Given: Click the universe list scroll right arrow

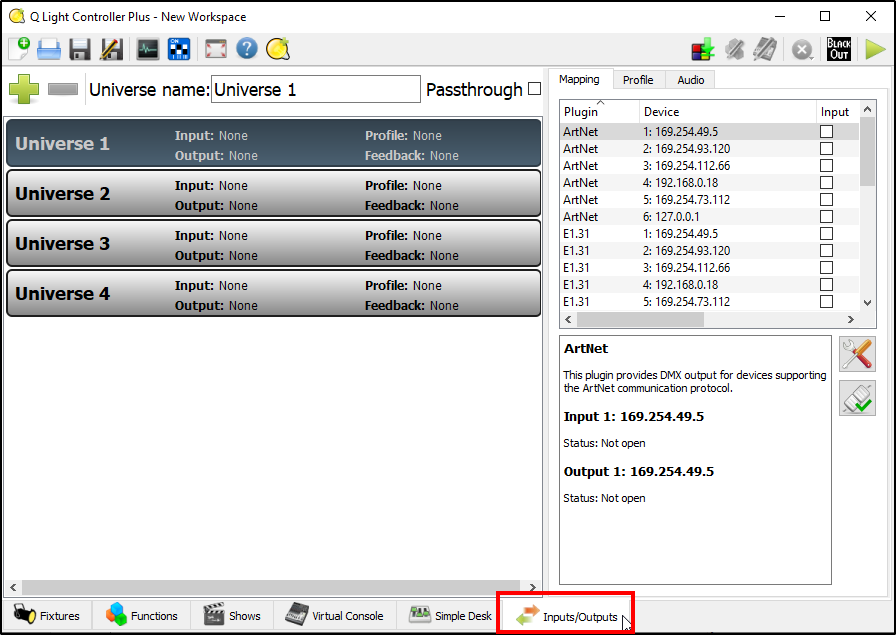Looking at the screenshot, I should pyautogui.click(x=533, y=587).
